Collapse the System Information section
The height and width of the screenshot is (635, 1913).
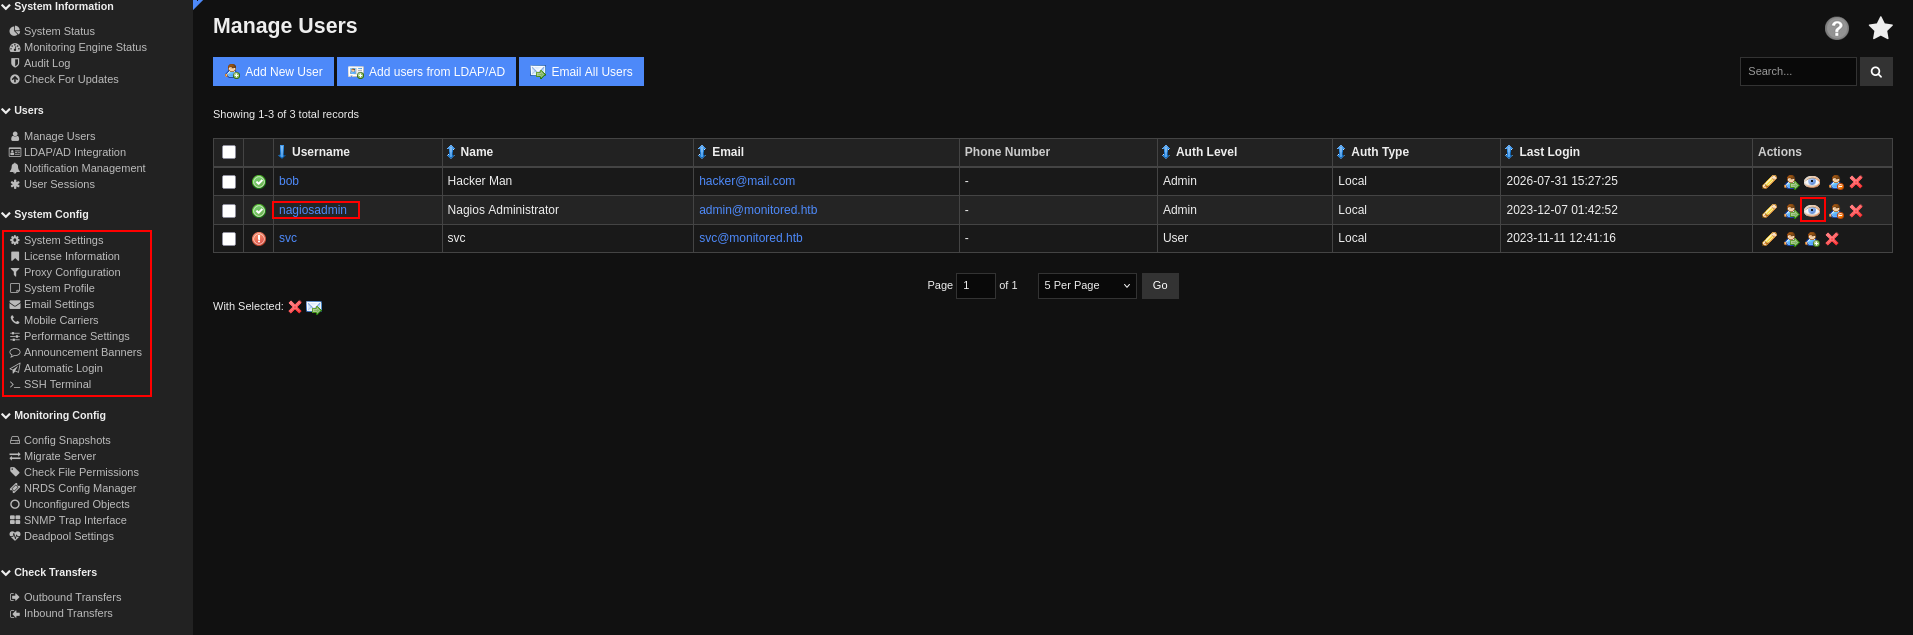point(57,7)
